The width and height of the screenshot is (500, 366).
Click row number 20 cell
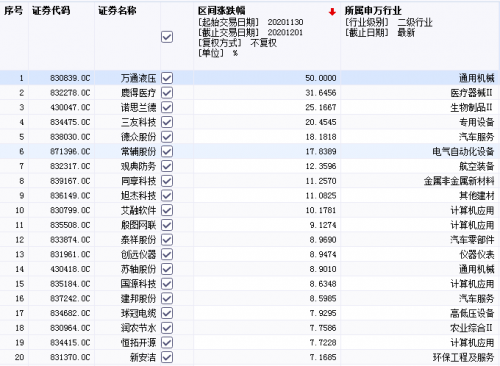19,357
